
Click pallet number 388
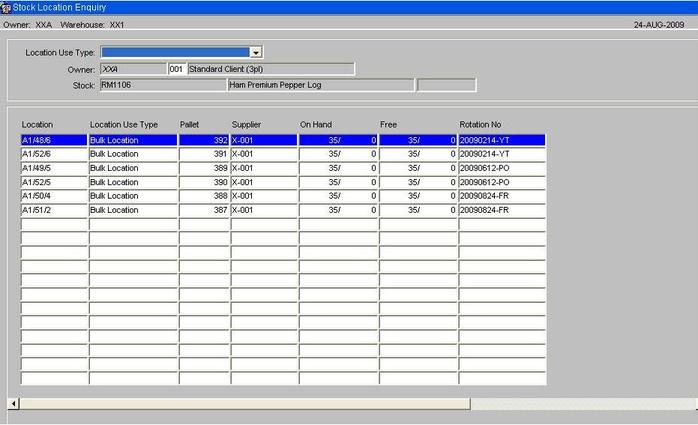coord(204,196)
